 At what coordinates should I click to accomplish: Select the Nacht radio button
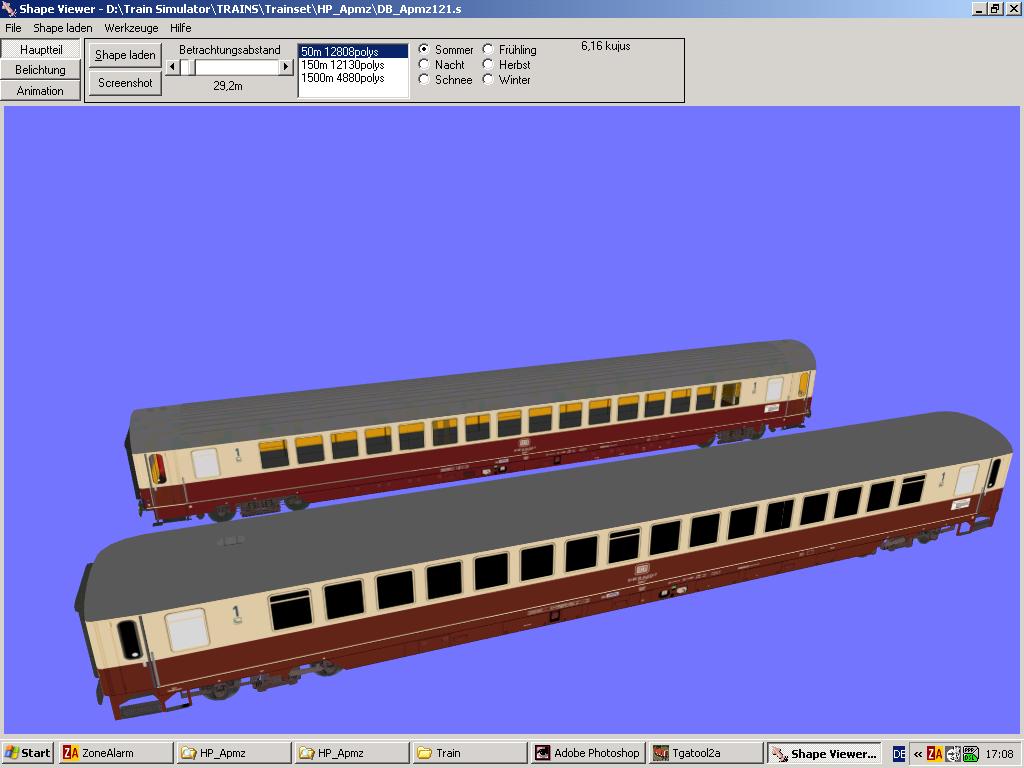coord(424,64)
